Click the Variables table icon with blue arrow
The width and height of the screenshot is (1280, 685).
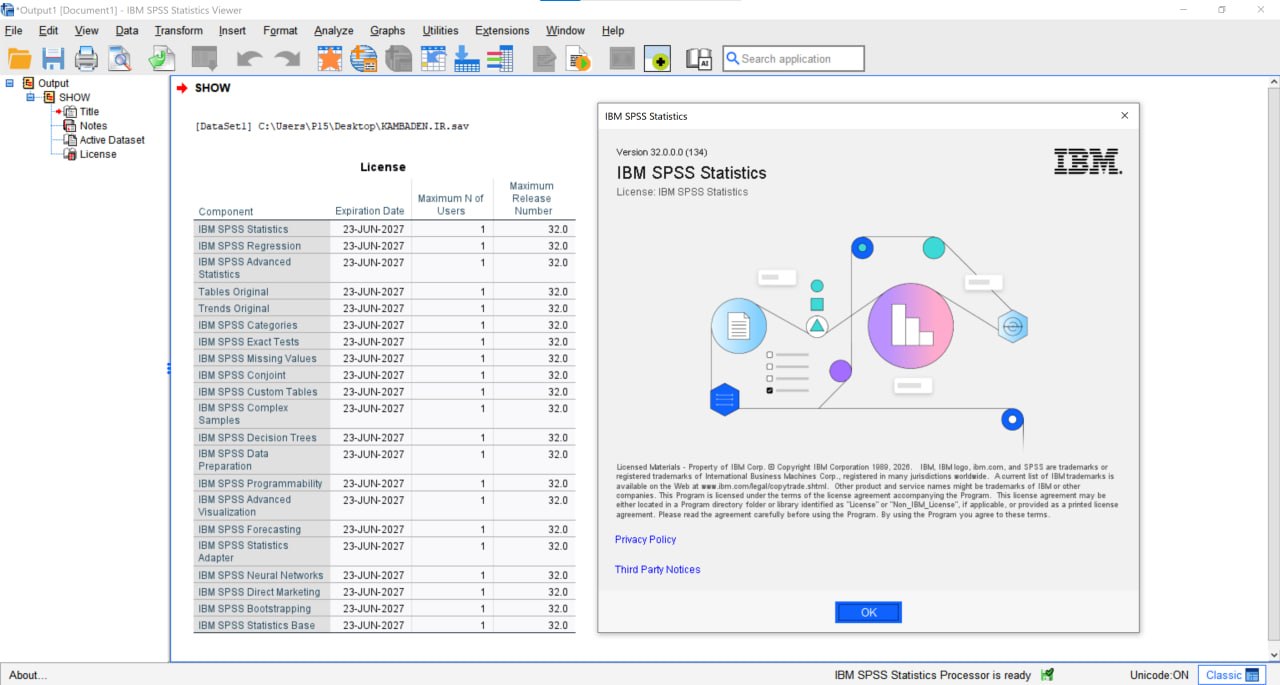tap(433, 59)
